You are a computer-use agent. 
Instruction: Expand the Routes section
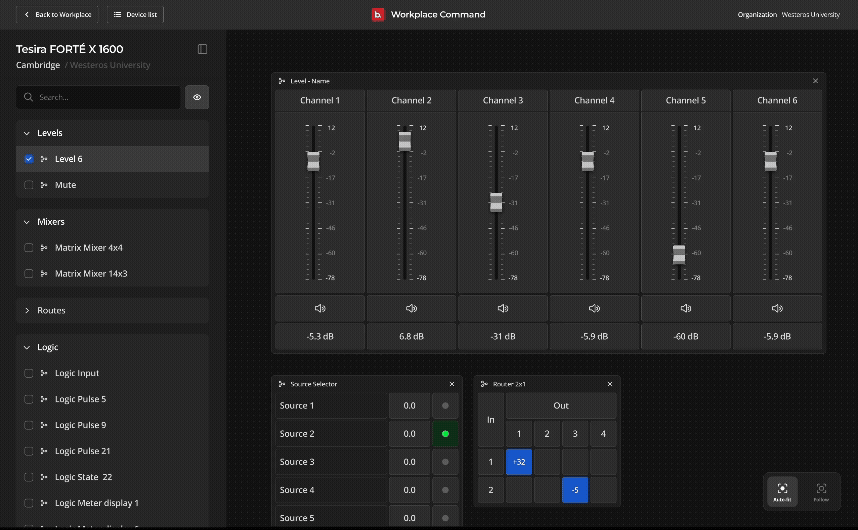27,310
